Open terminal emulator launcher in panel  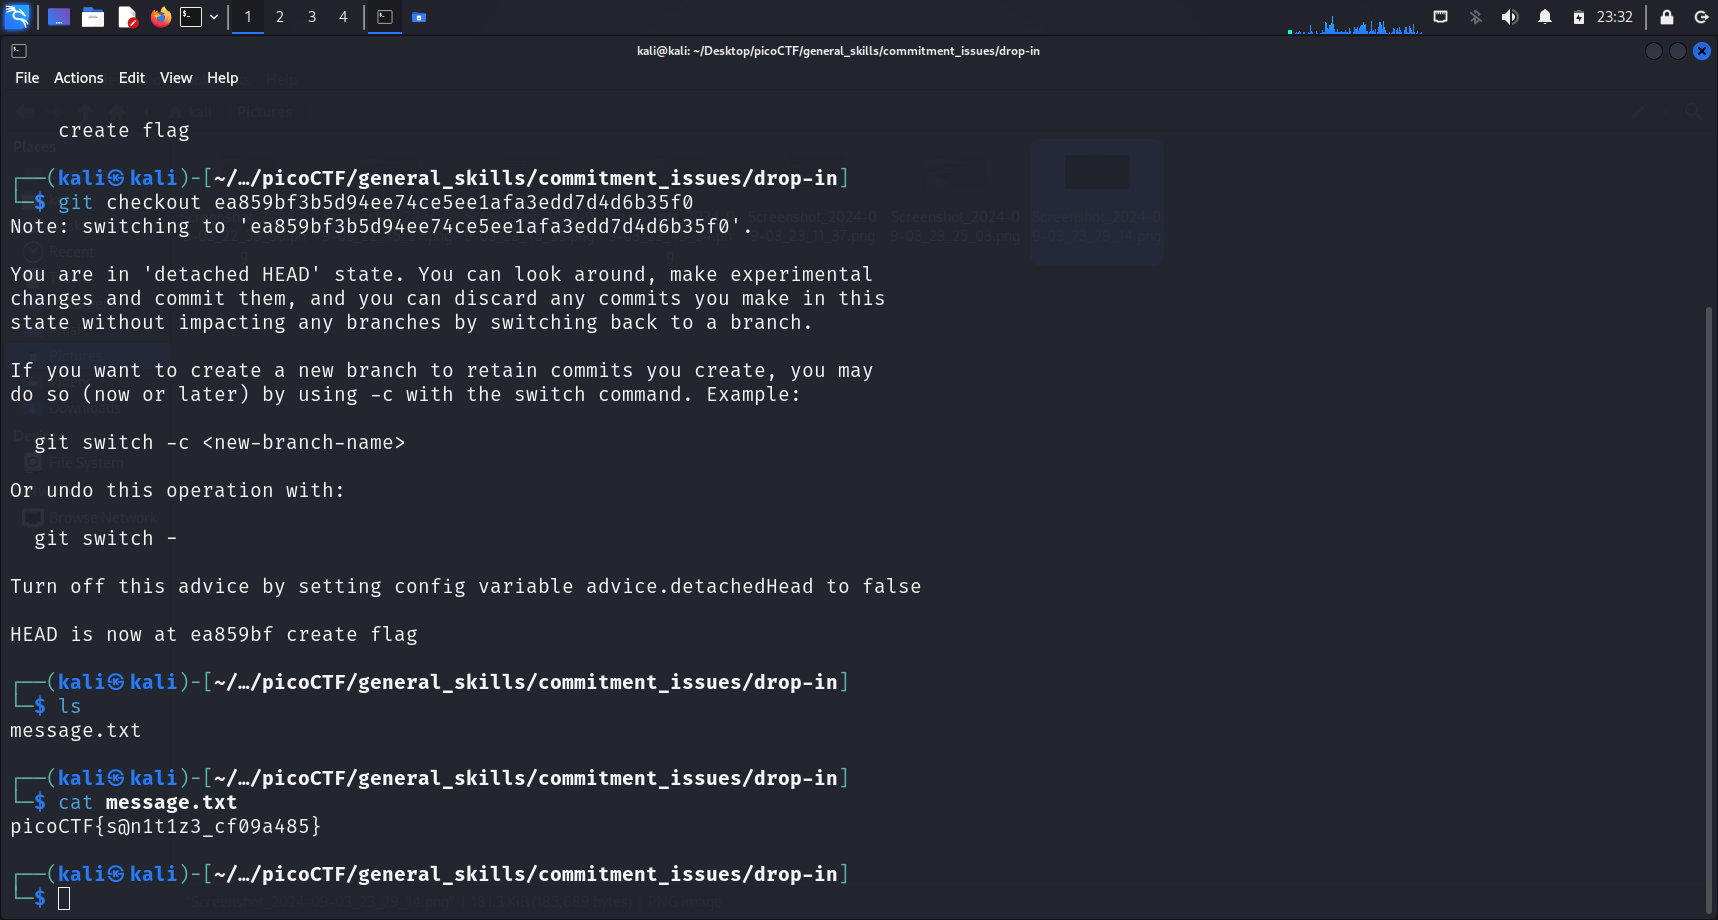click(191, 17)
